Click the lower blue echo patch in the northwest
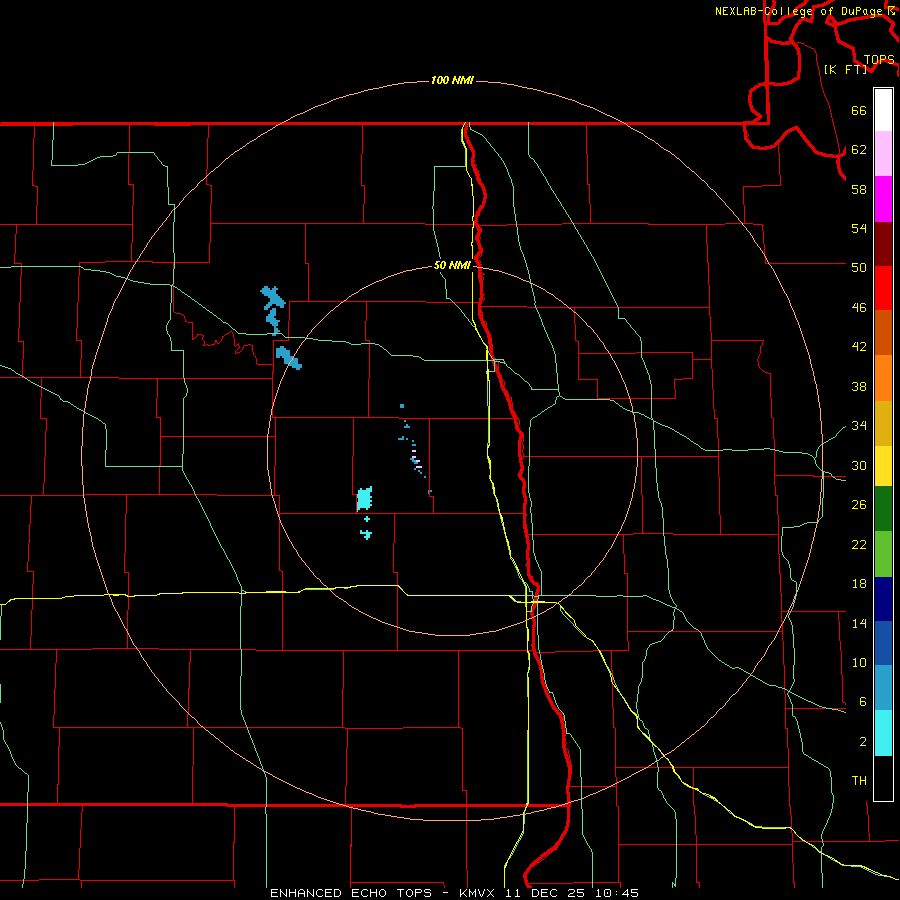900x900 pixels. coord(288,358)
